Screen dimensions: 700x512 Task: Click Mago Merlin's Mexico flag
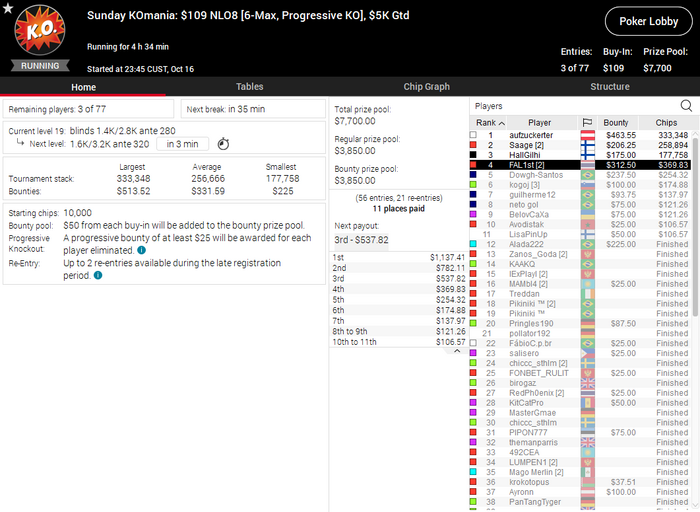[588, 472]
